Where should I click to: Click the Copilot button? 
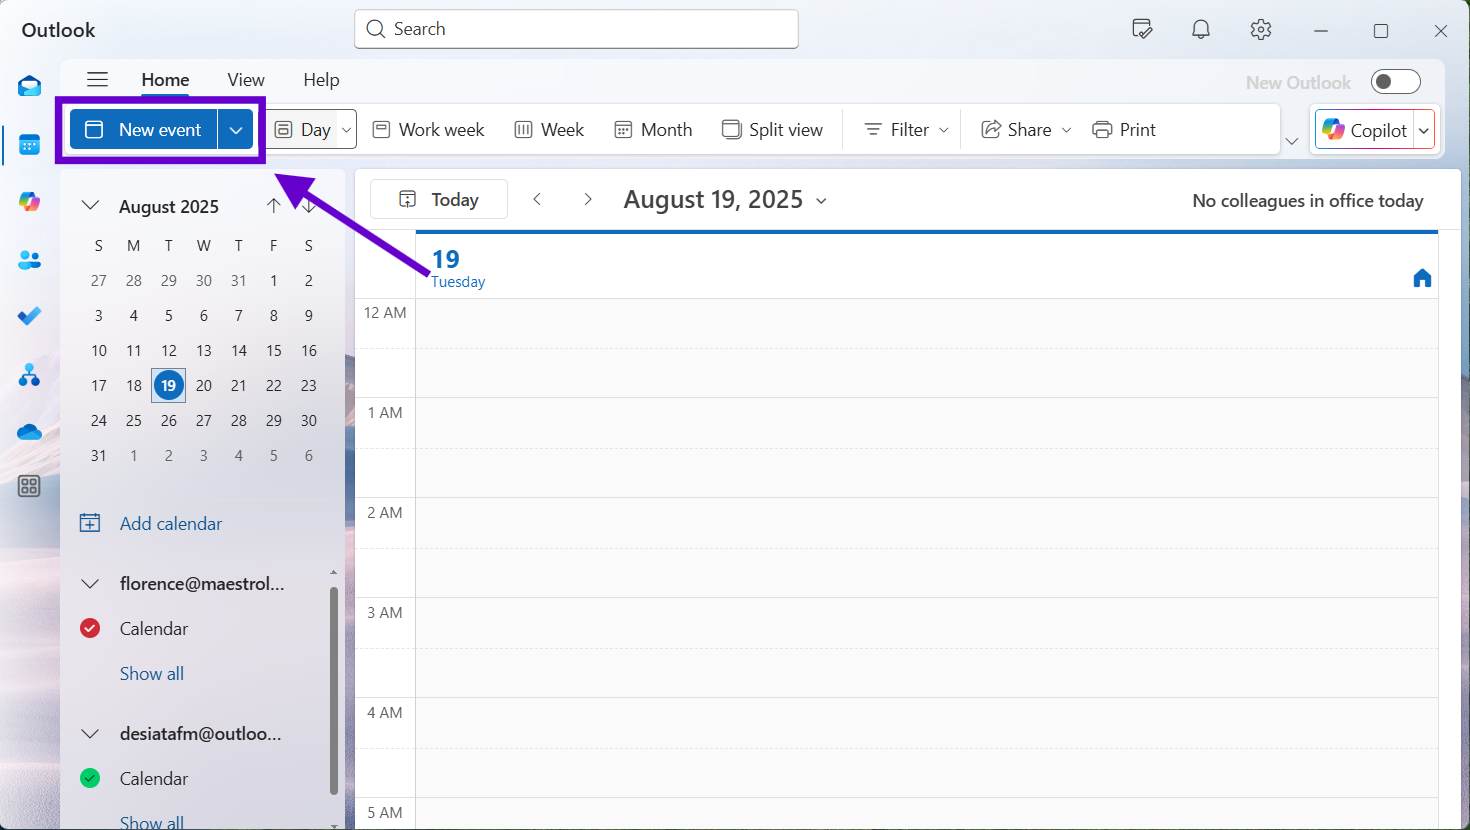click(1365, 130)
